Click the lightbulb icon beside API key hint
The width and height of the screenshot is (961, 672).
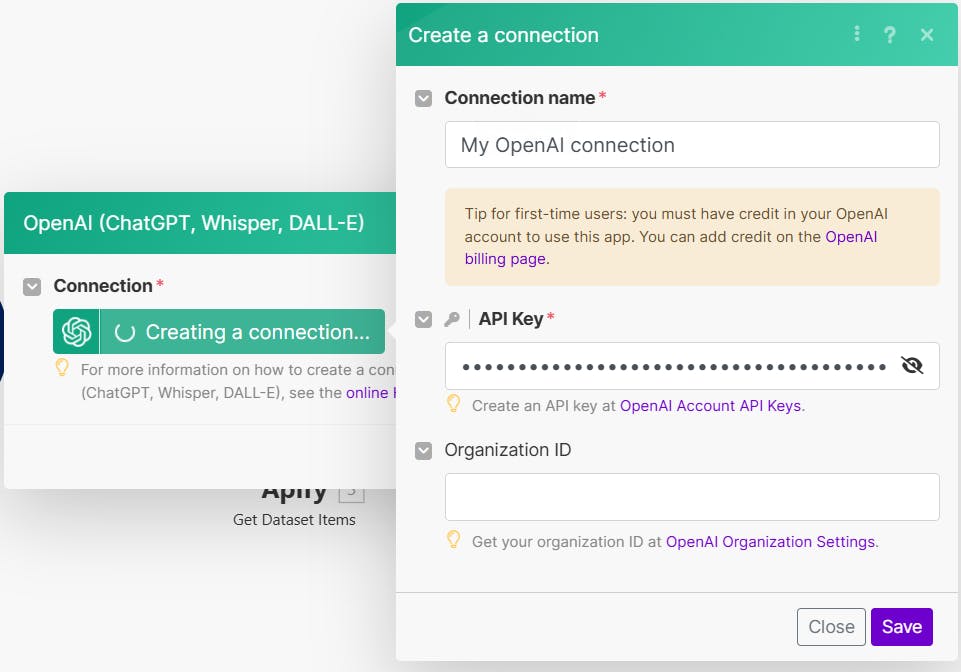pyautogui.click(x=454, y=403)
